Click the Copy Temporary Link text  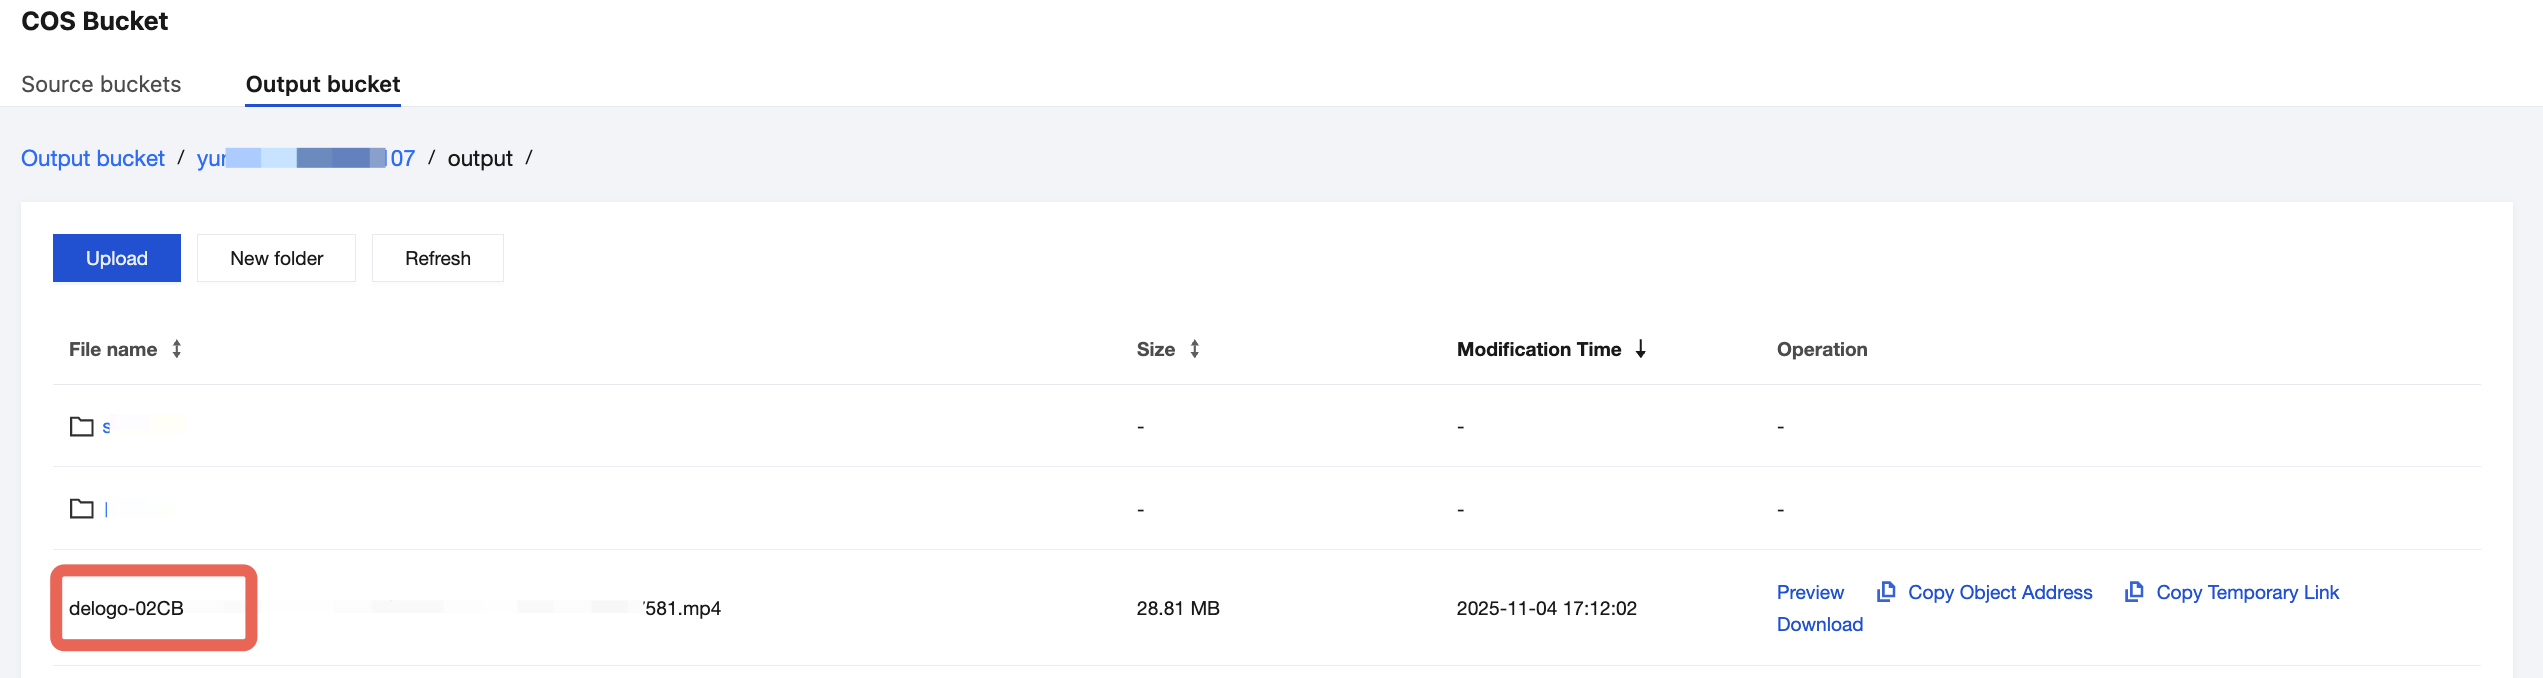2247,592
